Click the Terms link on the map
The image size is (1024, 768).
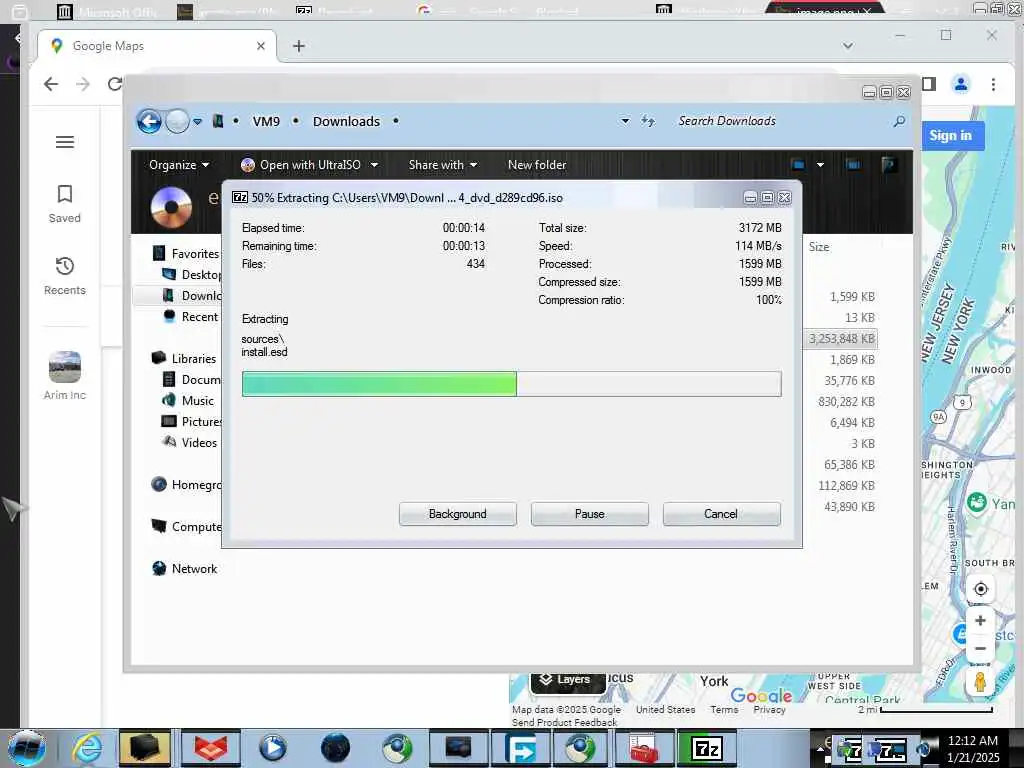724,710
